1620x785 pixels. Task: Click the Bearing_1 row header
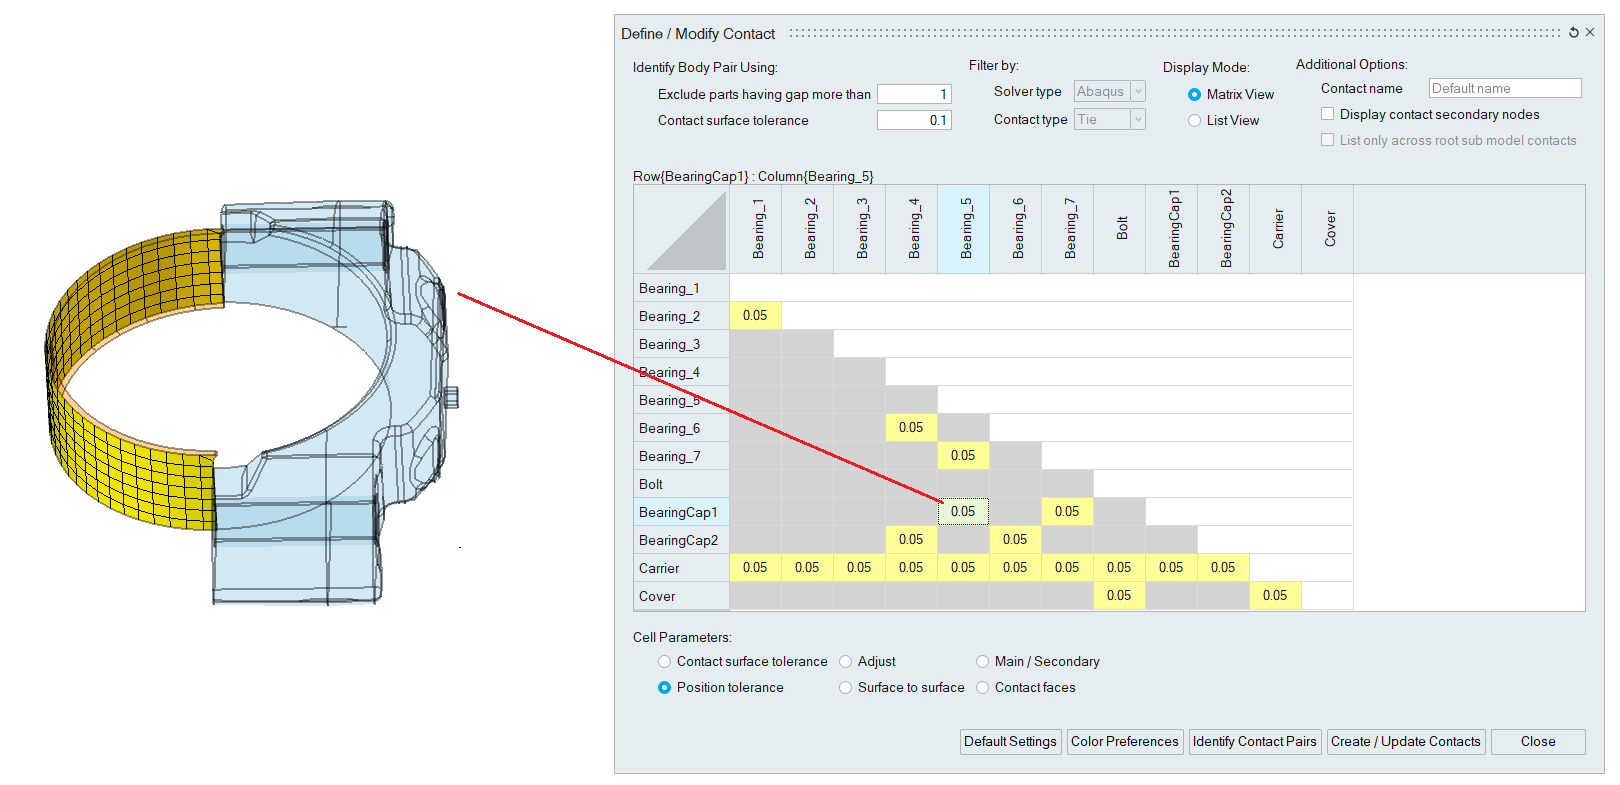click(682, 288)
